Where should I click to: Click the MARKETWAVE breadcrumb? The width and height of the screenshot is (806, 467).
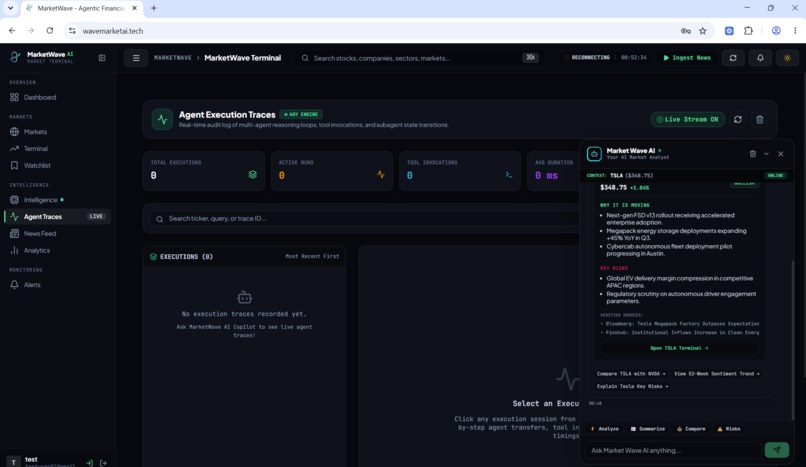pos(173,58)
